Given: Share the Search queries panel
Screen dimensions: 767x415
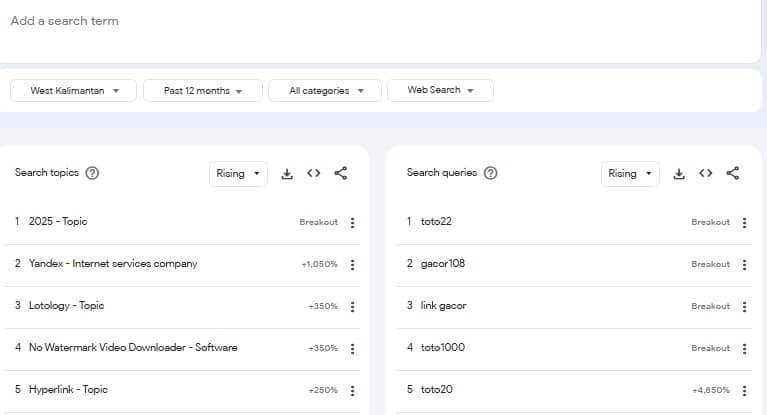Looking at the screenshot, I should [x=732, y=173].
